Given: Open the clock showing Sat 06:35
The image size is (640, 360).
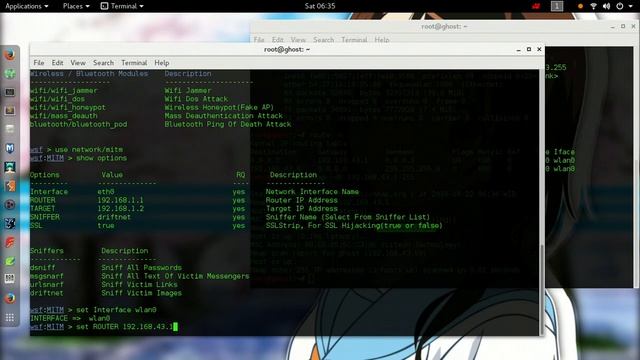Looking at the screenshot, I should point(320,6).
